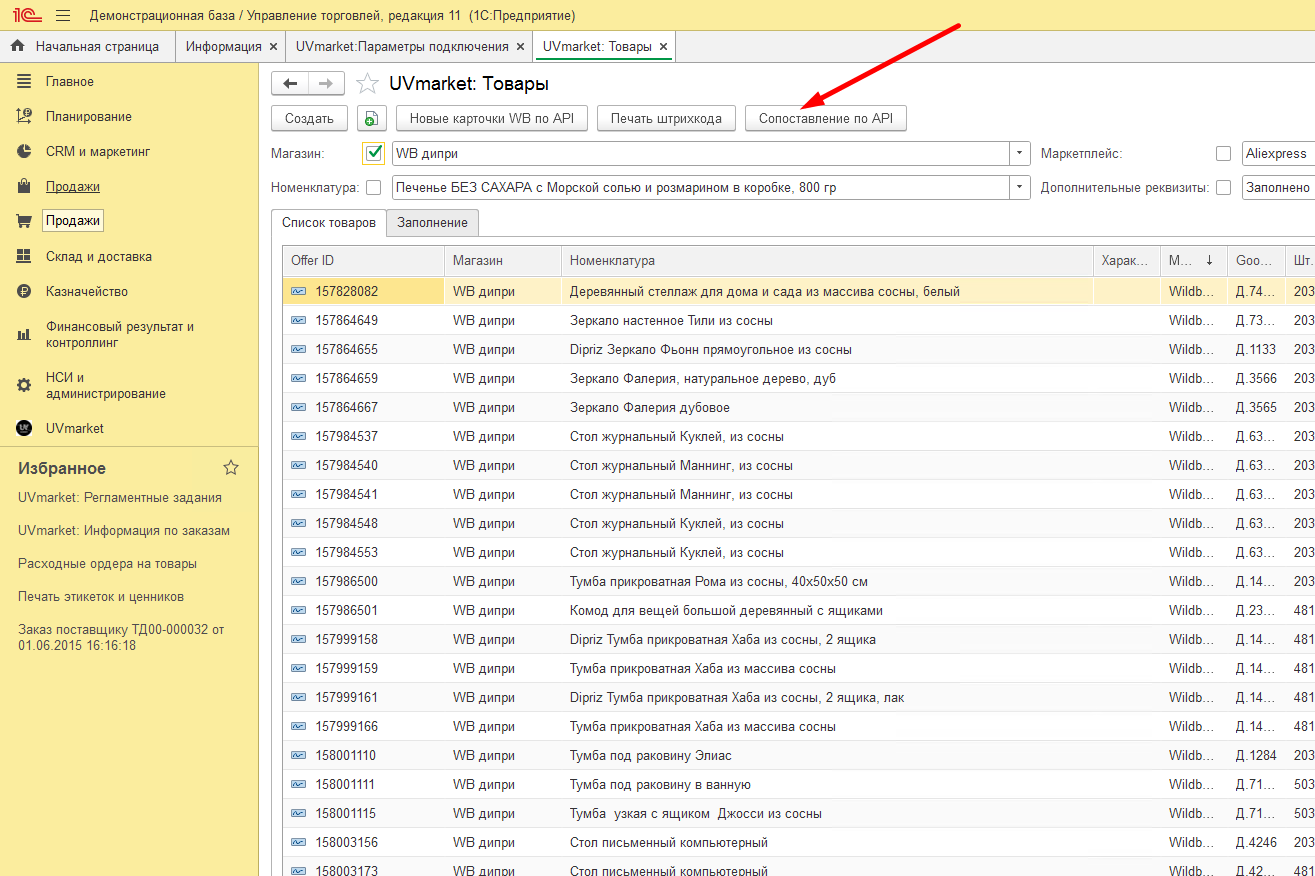Close the Информация tab
The image size is (1315, 876).
(272, 46)
